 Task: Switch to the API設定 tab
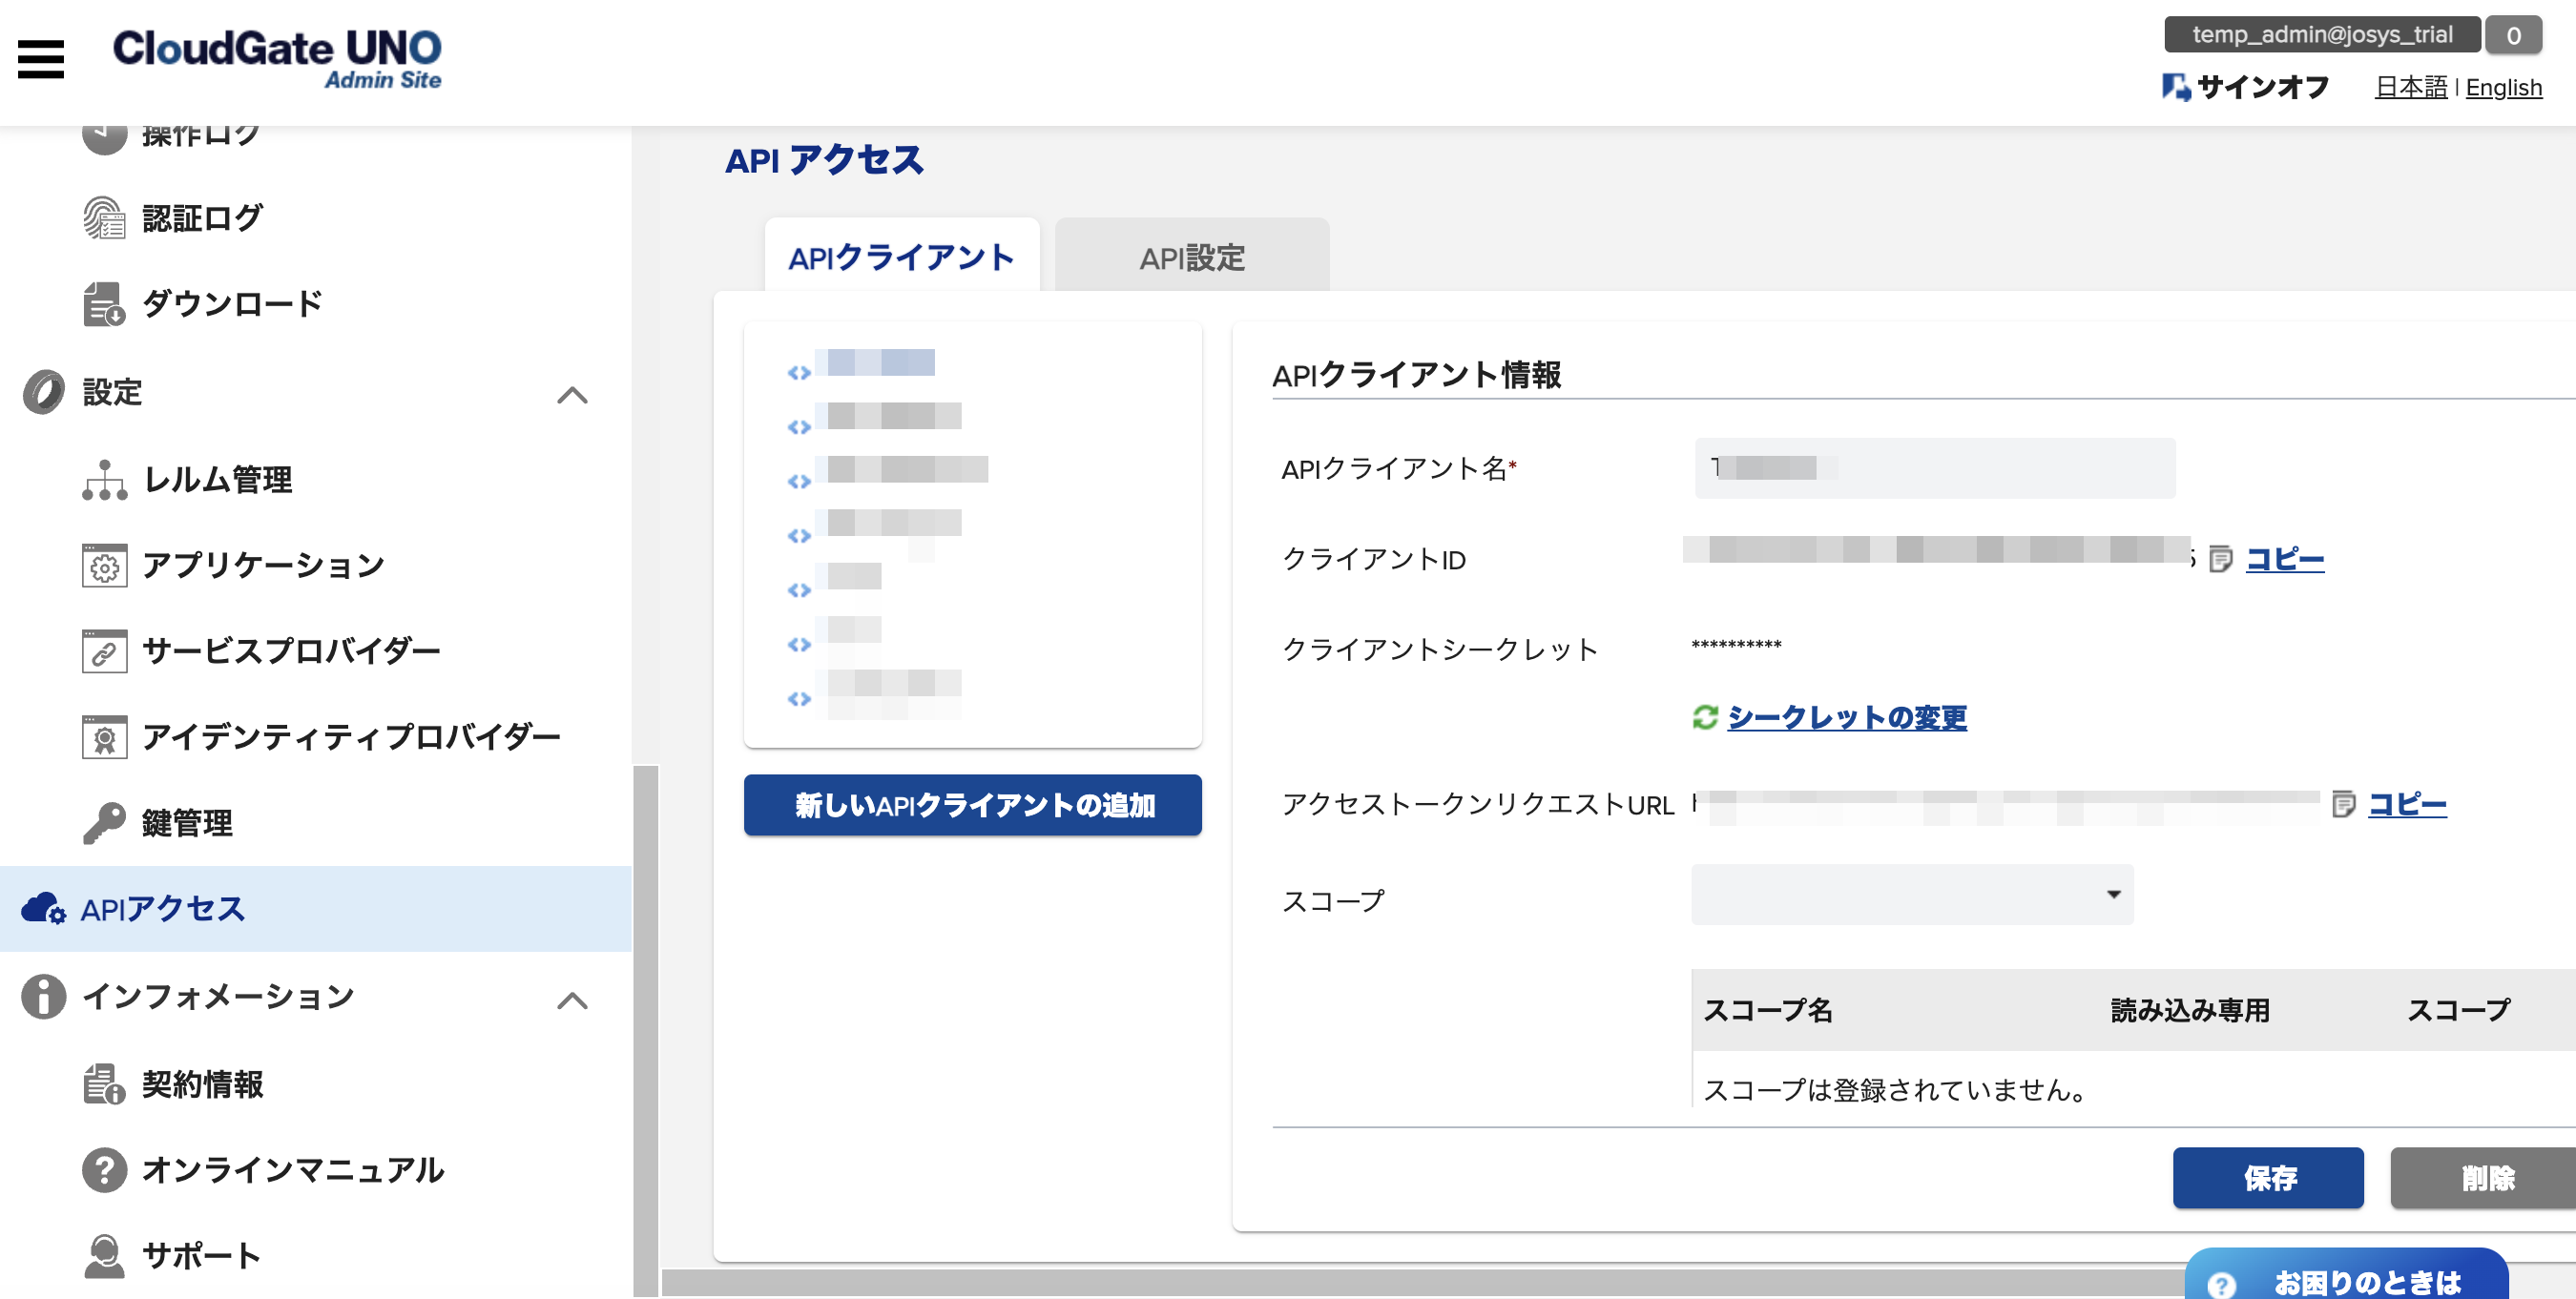[1191, 258]
